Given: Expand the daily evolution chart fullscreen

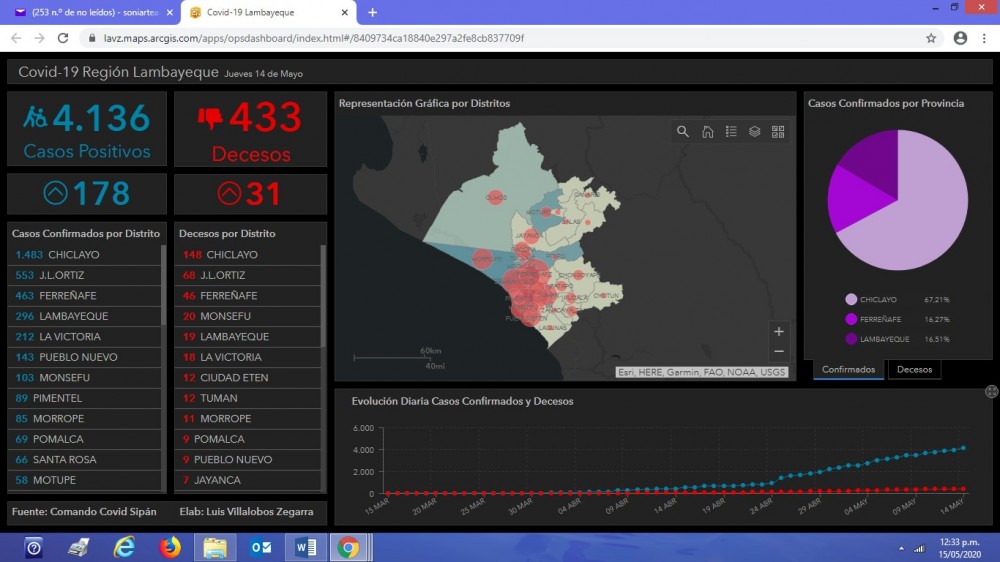Looking at the screenshot, I should point(991,391).
